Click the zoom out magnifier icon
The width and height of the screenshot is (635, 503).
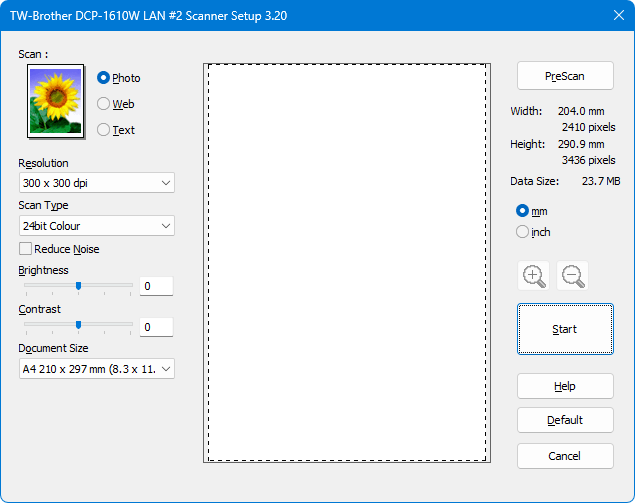pyautogui.click(x=573, y=276)
